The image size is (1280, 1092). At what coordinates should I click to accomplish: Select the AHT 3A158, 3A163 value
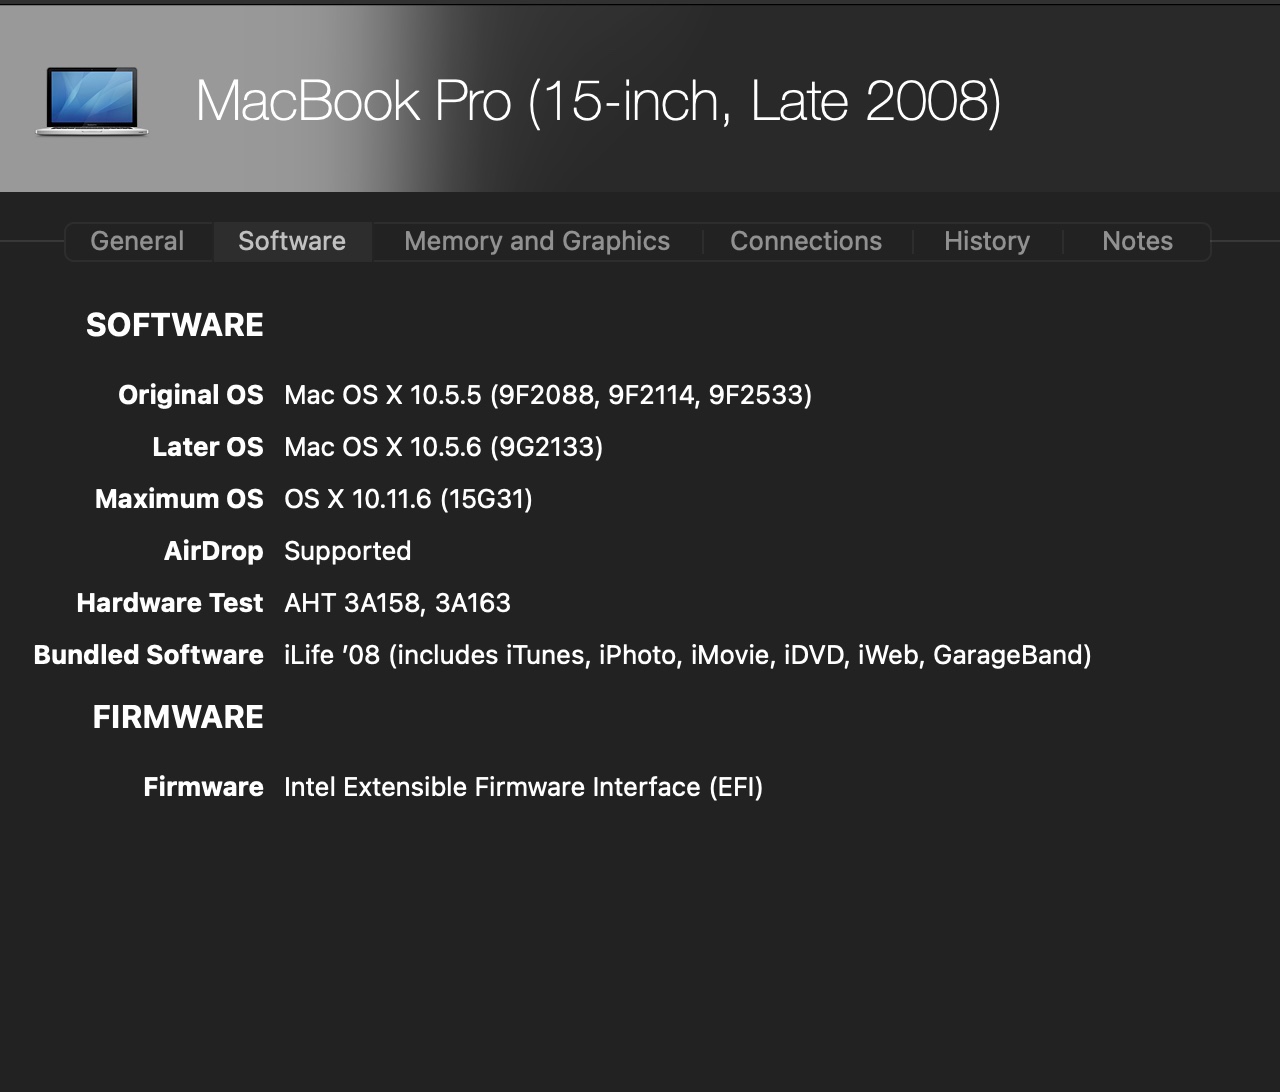(397, 603)
